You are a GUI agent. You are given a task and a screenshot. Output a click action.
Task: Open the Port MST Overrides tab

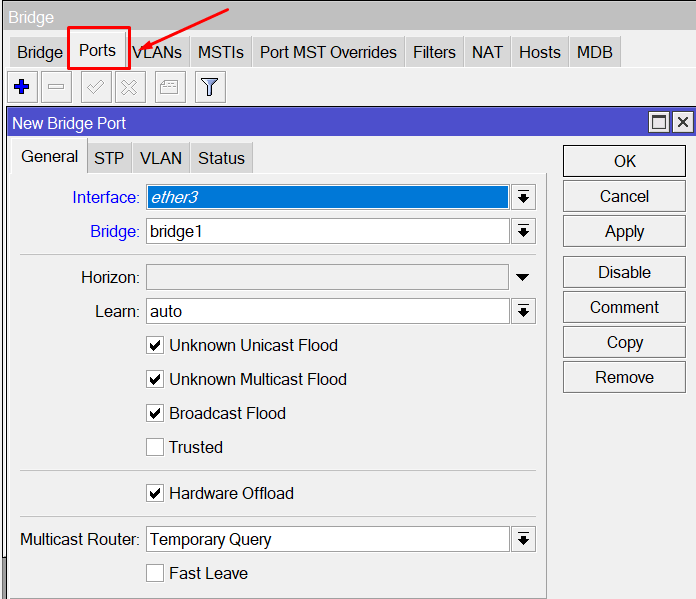[328, 52]
